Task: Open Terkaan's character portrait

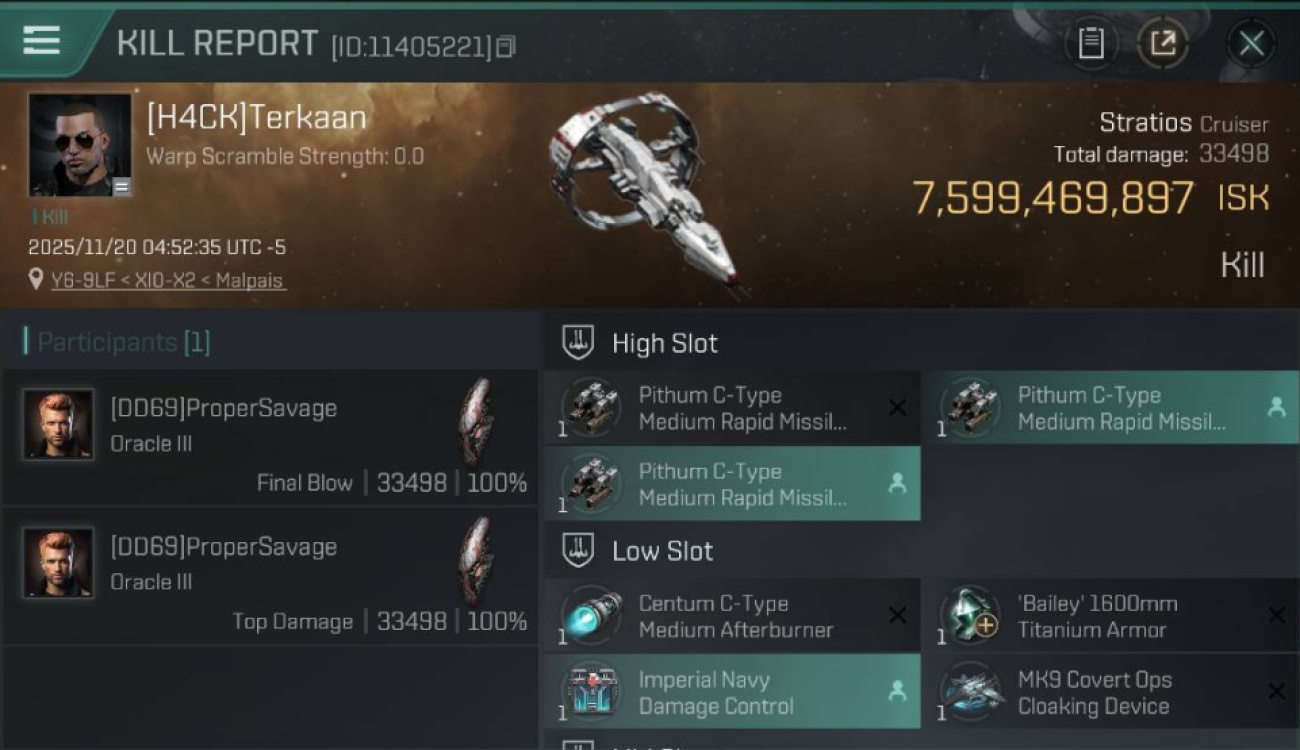Action: click(80, 145)
